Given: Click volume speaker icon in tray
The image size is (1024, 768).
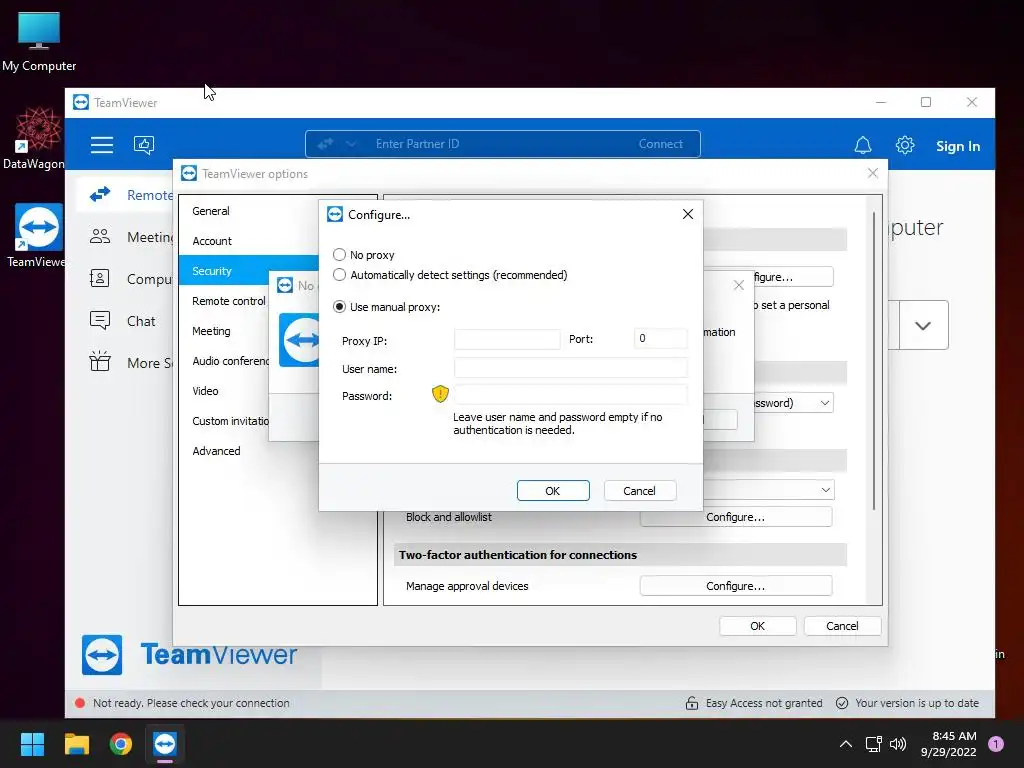Looking at the screenshot, I should tap(898, 744).
